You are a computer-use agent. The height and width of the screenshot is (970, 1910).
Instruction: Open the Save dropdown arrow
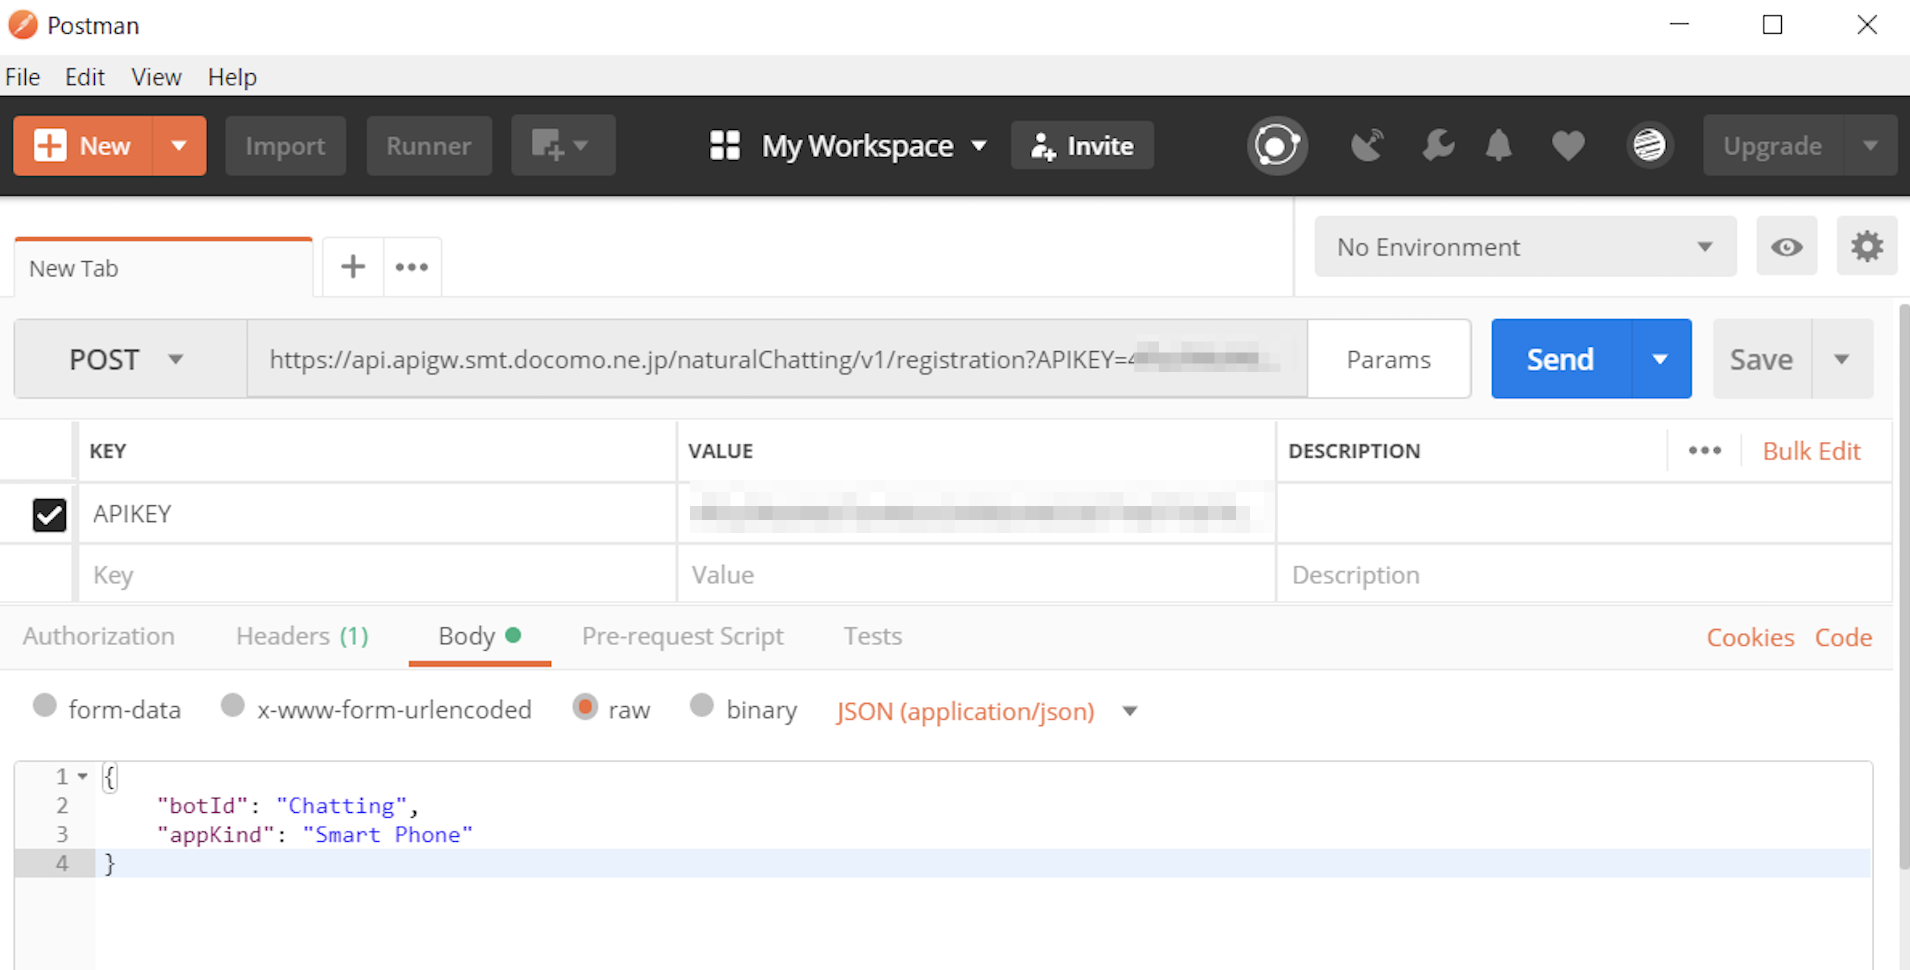click(1841, 359)
